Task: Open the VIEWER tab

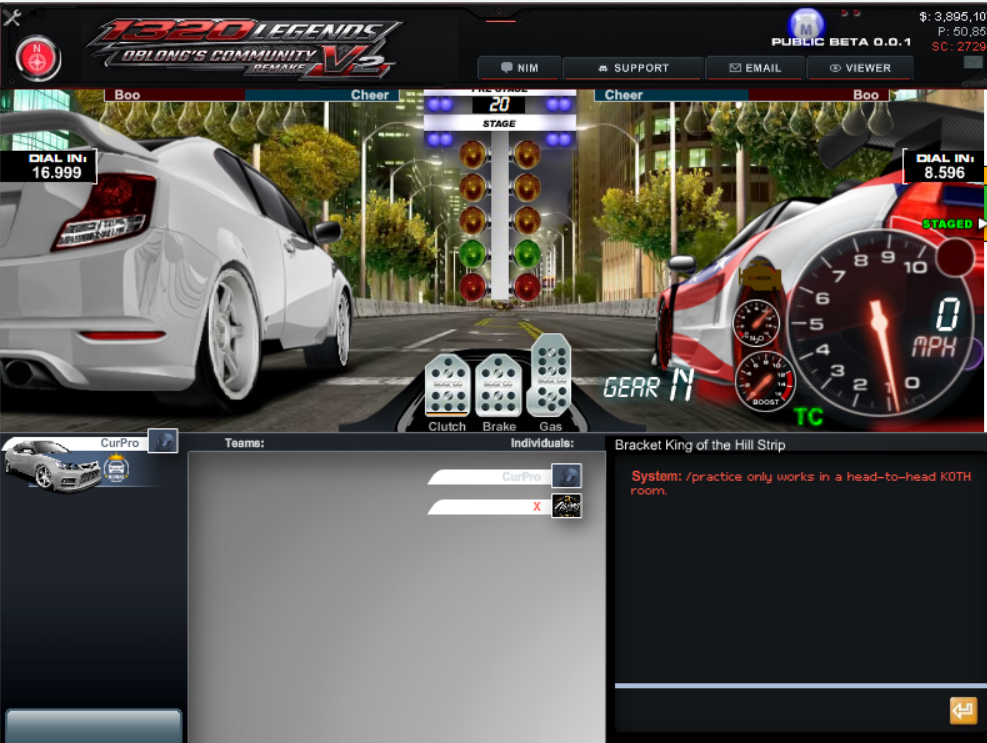Action: point(860,68)
